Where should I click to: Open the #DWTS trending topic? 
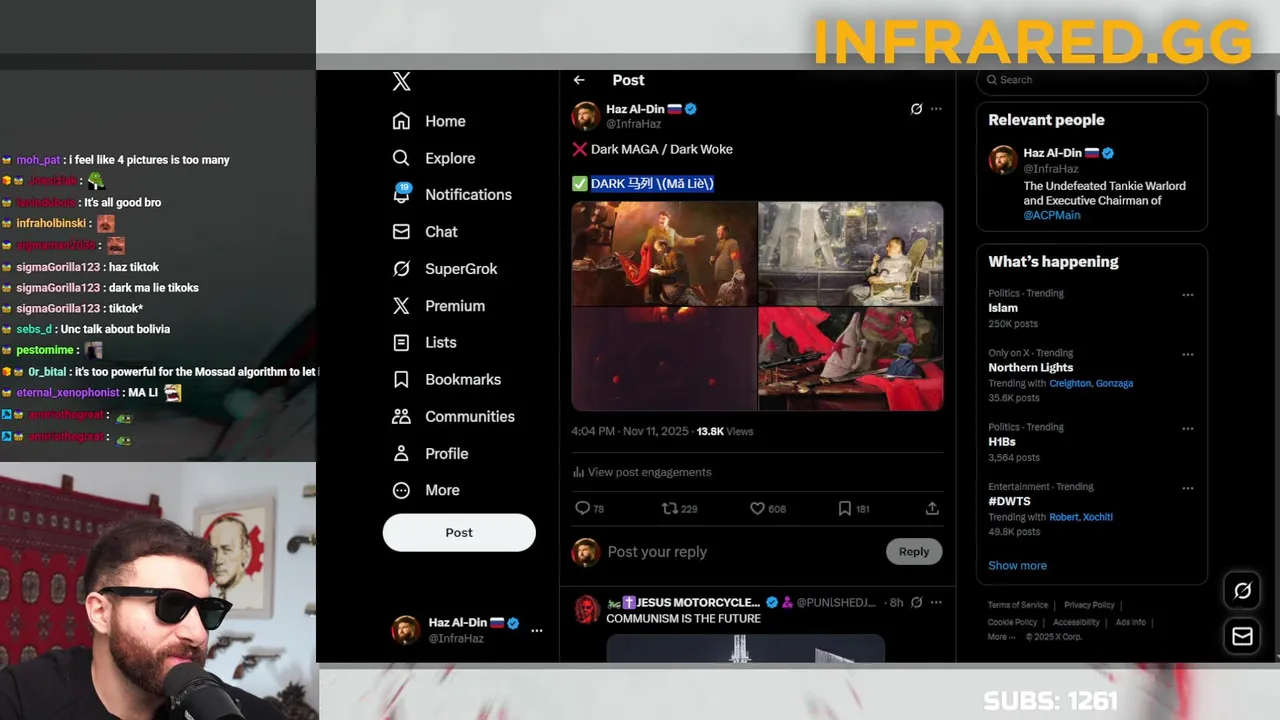pos(1009,502)
